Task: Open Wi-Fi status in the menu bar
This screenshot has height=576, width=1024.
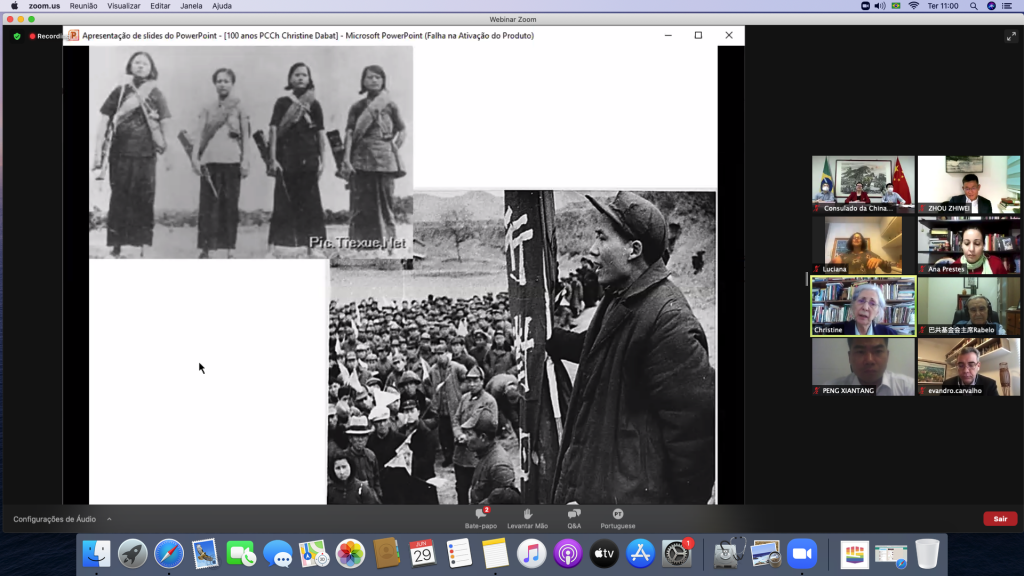Action: [x=914, y=6]
